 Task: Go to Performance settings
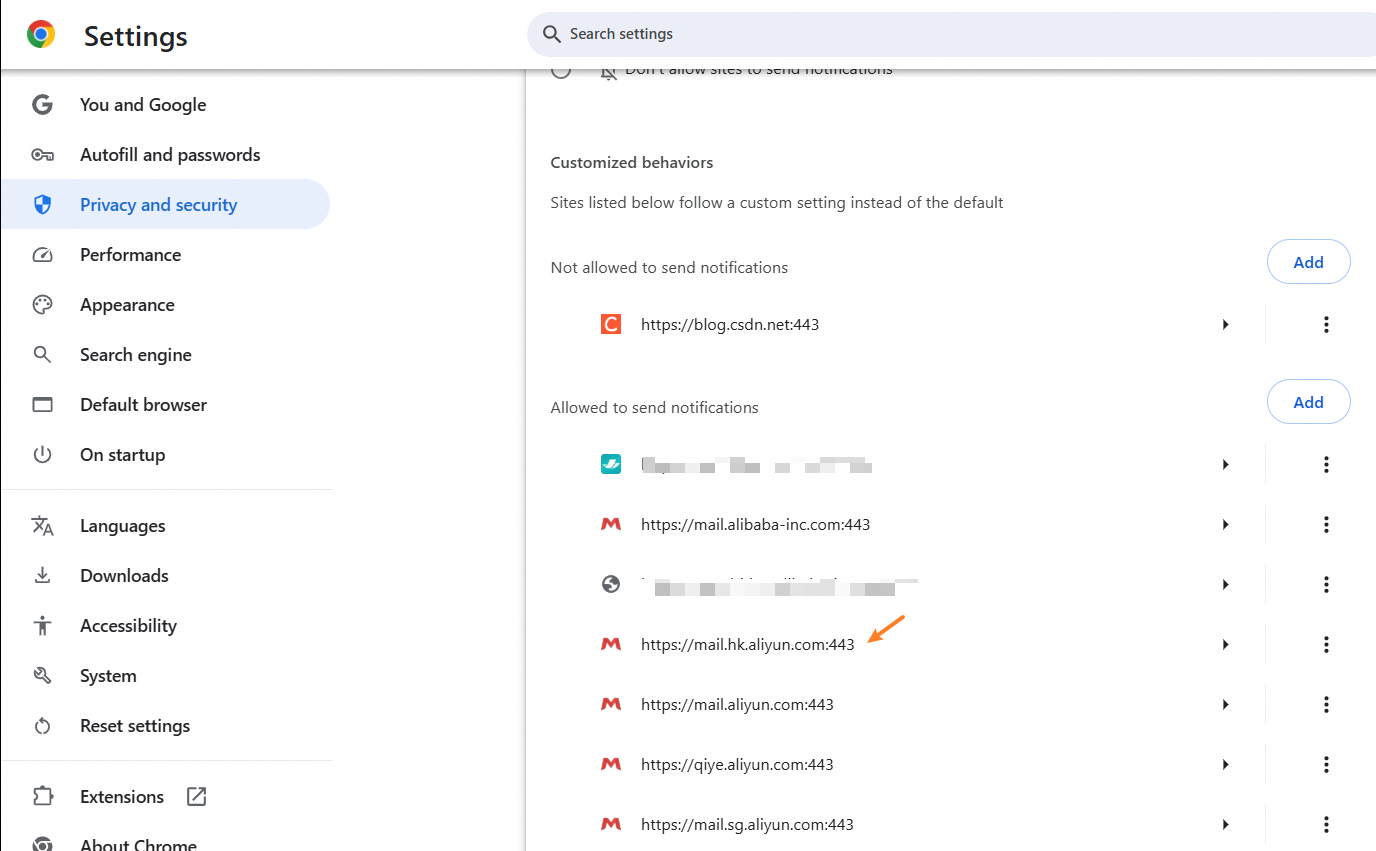click(x=130, y=255)
